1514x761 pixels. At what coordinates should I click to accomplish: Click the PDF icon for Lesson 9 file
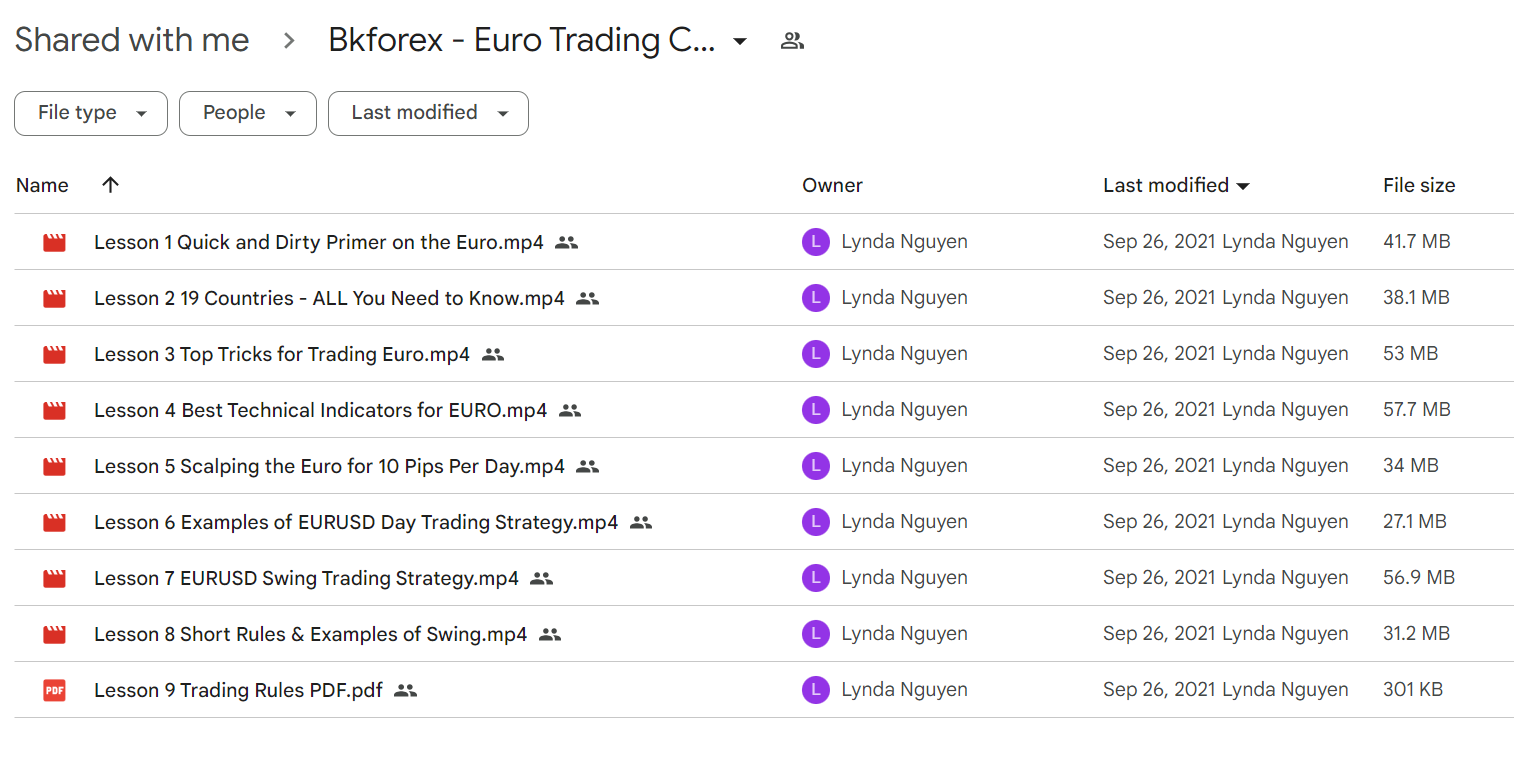(54, 690)
